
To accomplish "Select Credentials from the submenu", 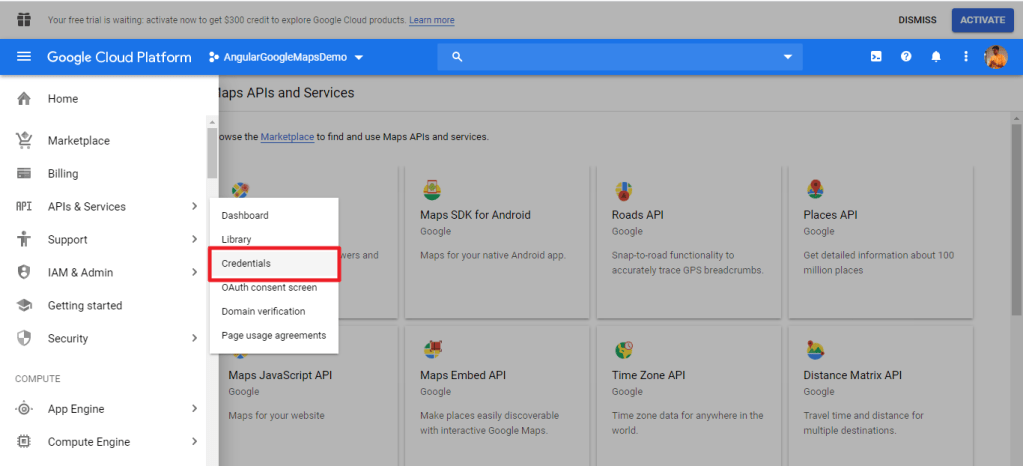I will coord(246,263).
